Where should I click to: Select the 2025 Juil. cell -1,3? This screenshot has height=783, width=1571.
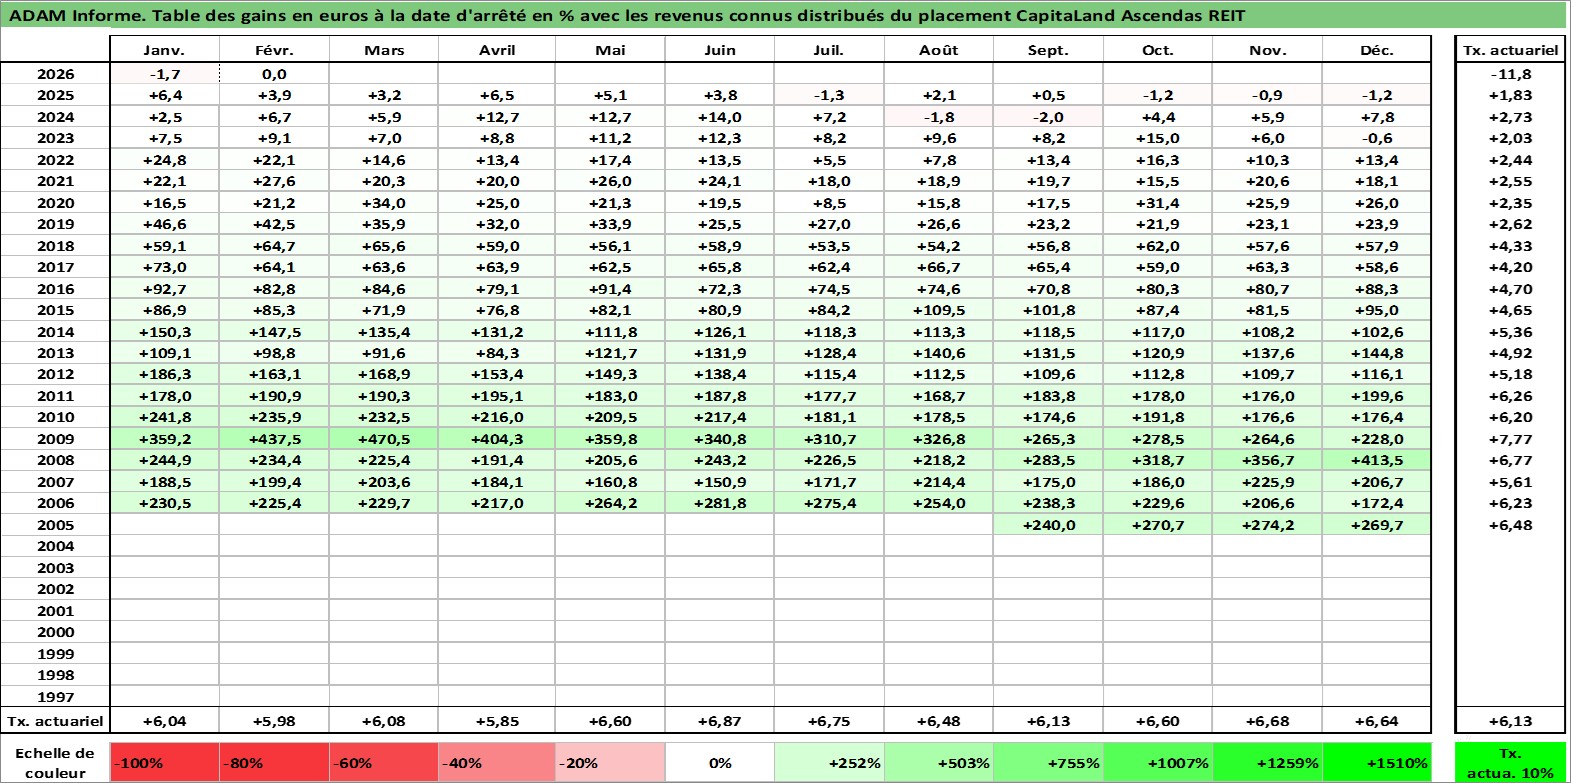click(x=829, y=95)
